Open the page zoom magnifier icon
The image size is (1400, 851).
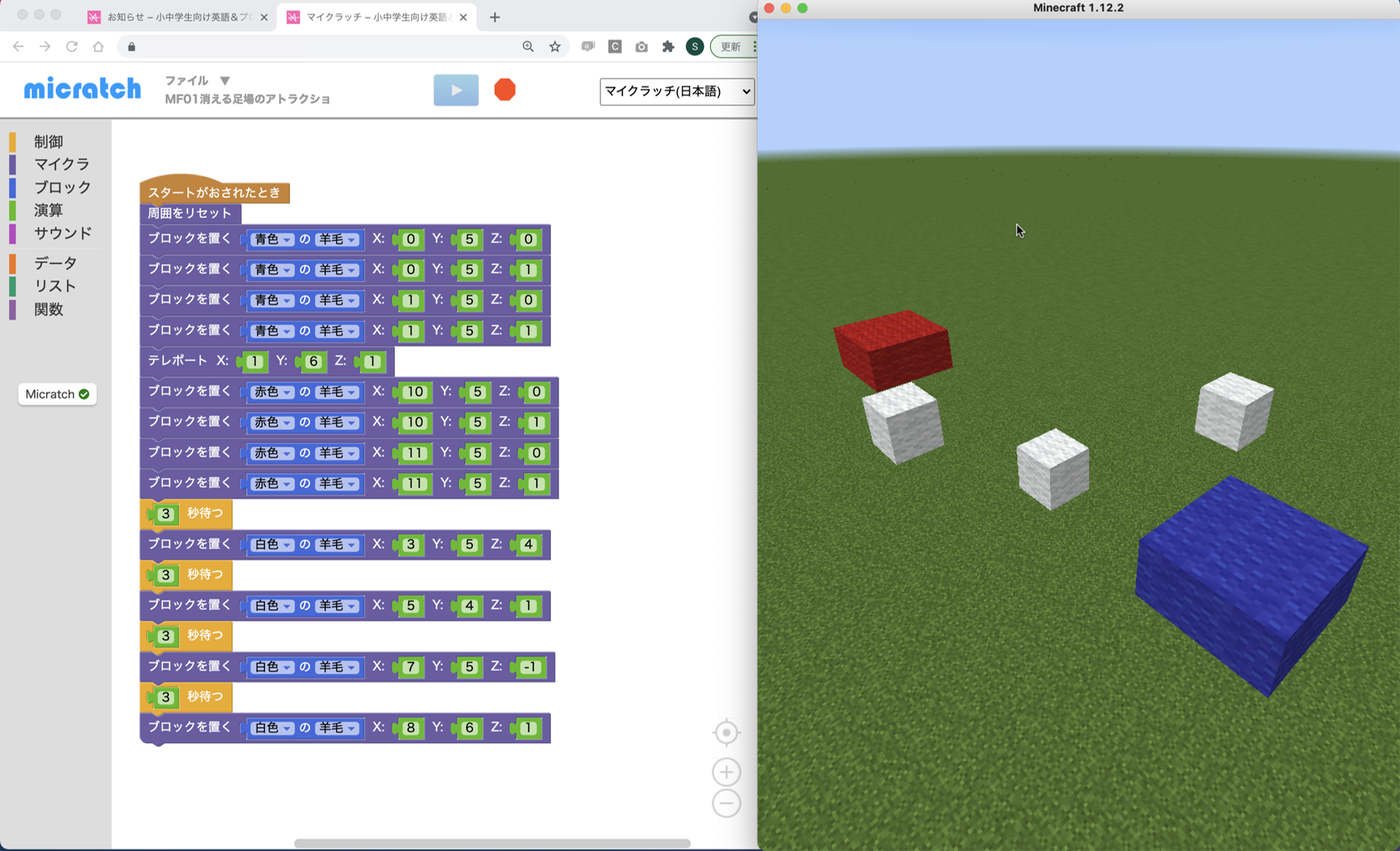click(x=528, y=46)
